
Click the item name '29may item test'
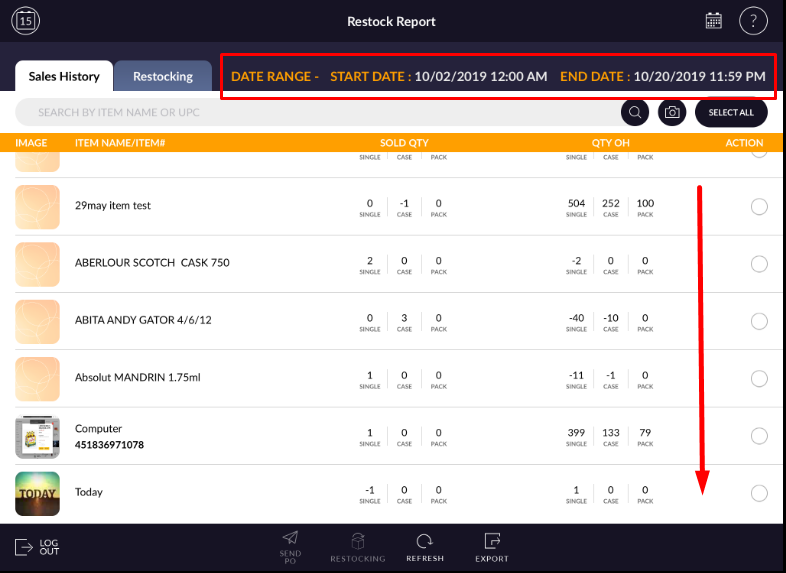113,206
